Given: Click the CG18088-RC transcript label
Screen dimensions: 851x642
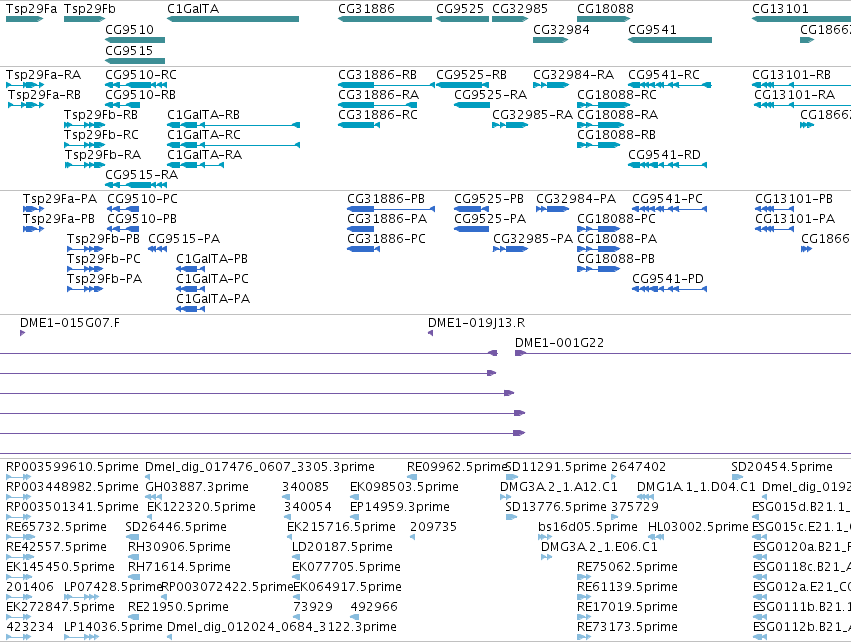Looking at the screenshot, I should pyautogui.click(x=617, y=95).
